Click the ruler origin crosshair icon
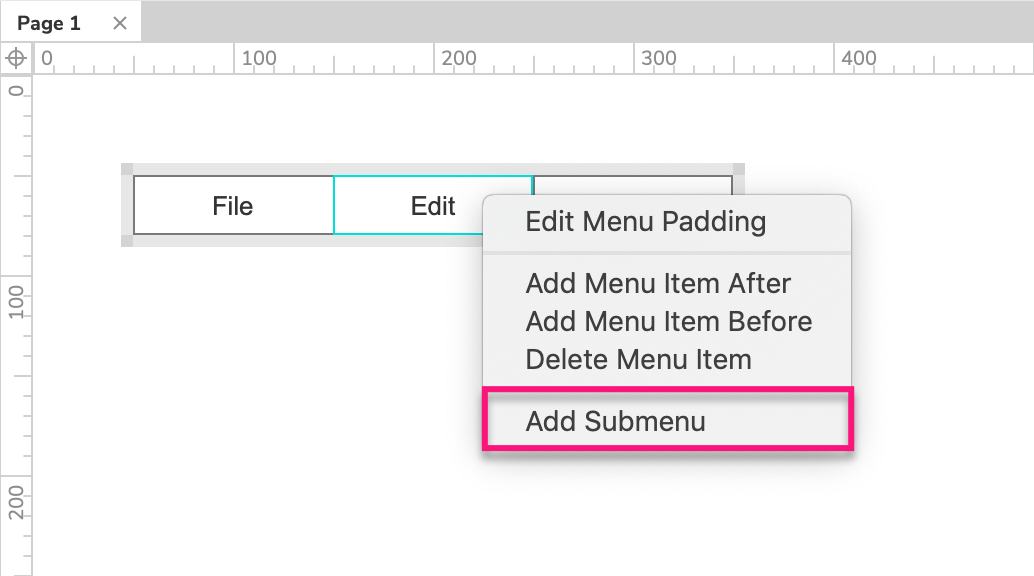The image size is (1034, 576). click(x=16, y=58)
